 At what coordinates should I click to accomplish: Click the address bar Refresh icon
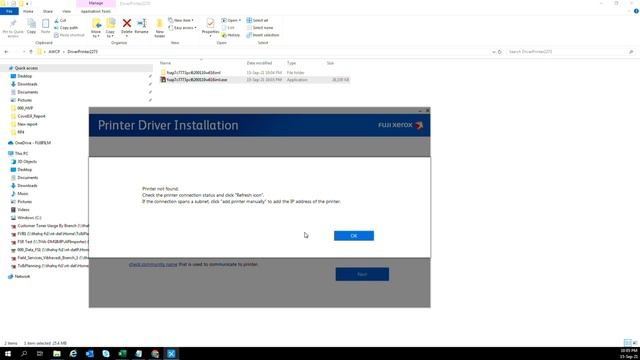pos(500,52)
